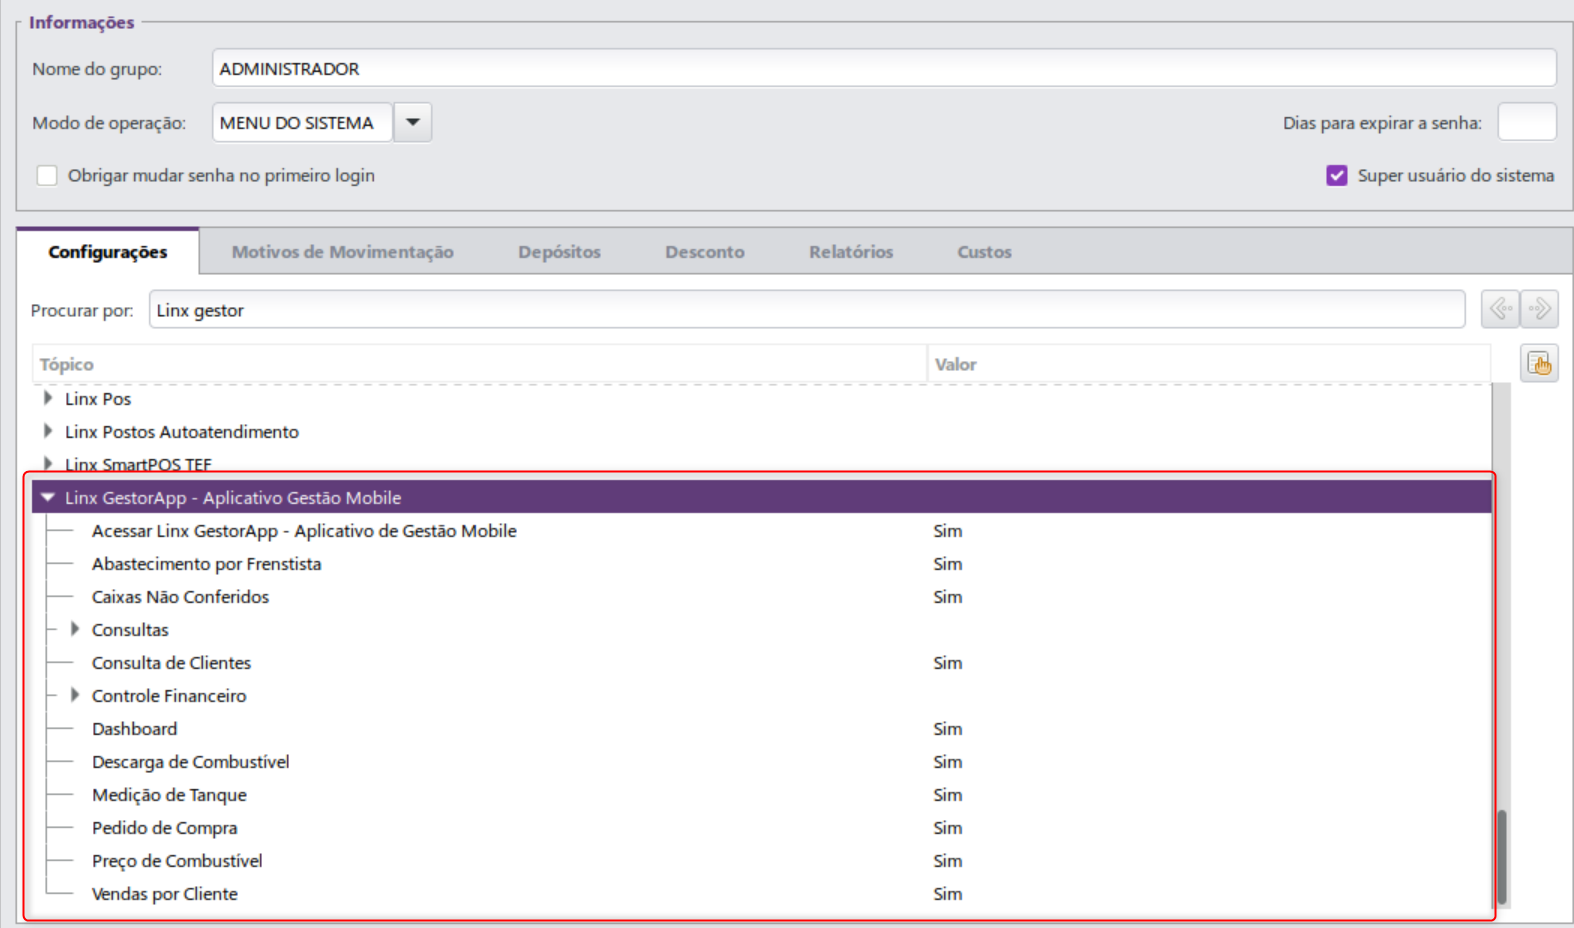This screenshot has height=928, width=1574.
Task: Collapse the Linx GestorApp node
Action: pos(47,497)
